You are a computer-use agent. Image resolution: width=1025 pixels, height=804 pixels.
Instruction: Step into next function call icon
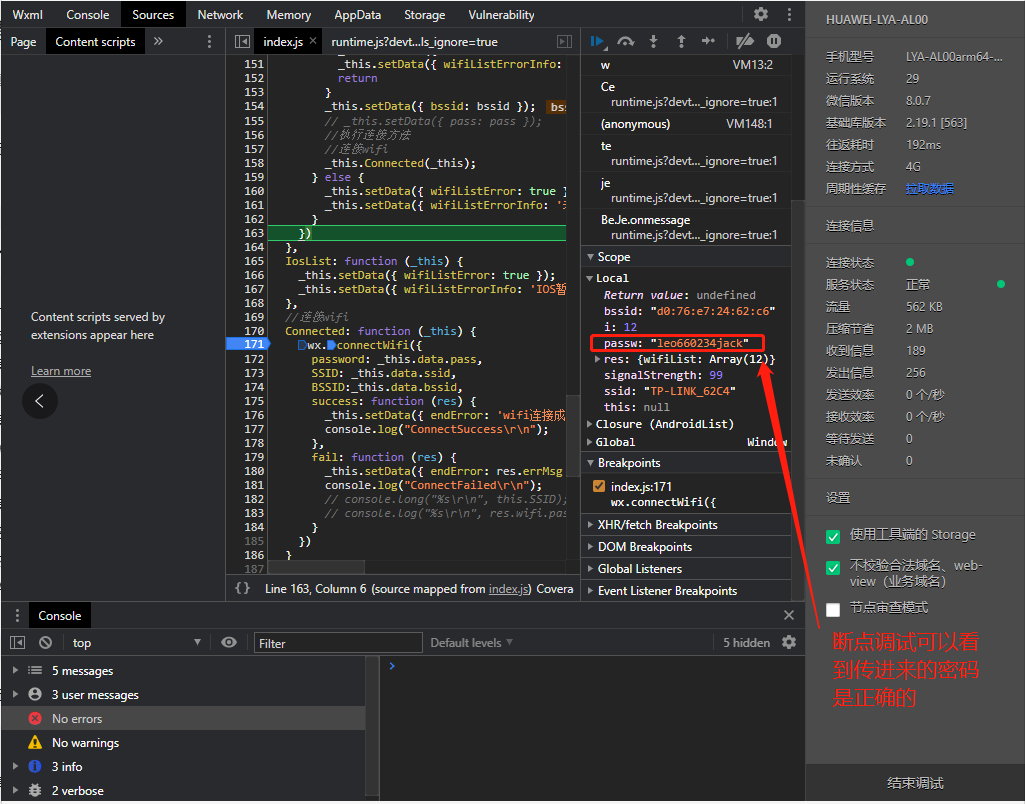point(653,41)
